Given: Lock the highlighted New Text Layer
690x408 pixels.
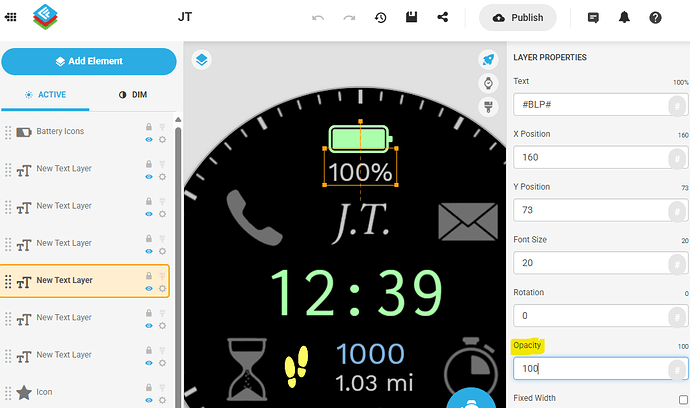Looking at the screenshot, I should click(x=149, y=276).
